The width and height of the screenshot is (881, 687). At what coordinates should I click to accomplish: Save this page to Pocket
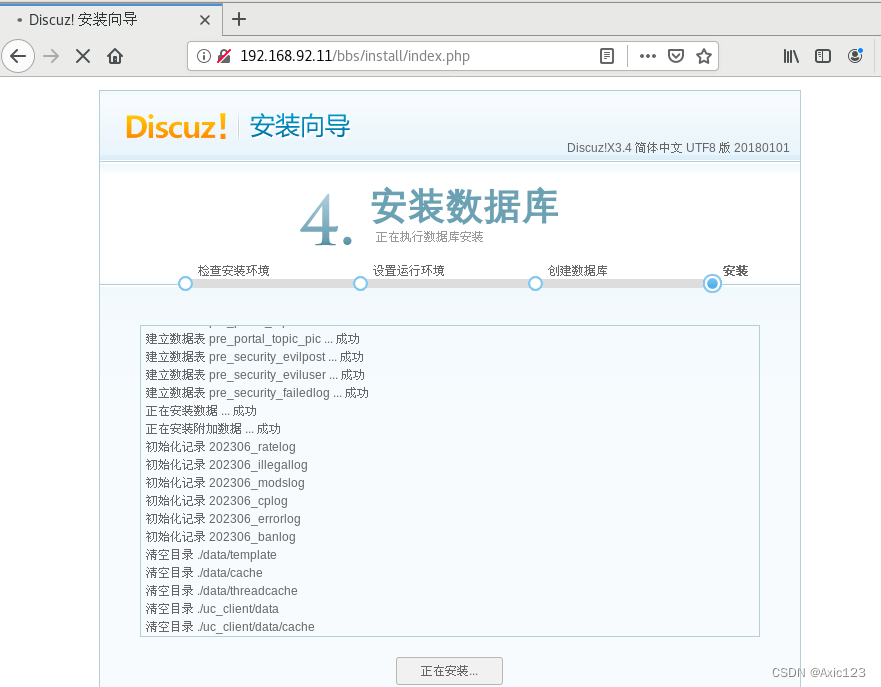tap(677, 56)
